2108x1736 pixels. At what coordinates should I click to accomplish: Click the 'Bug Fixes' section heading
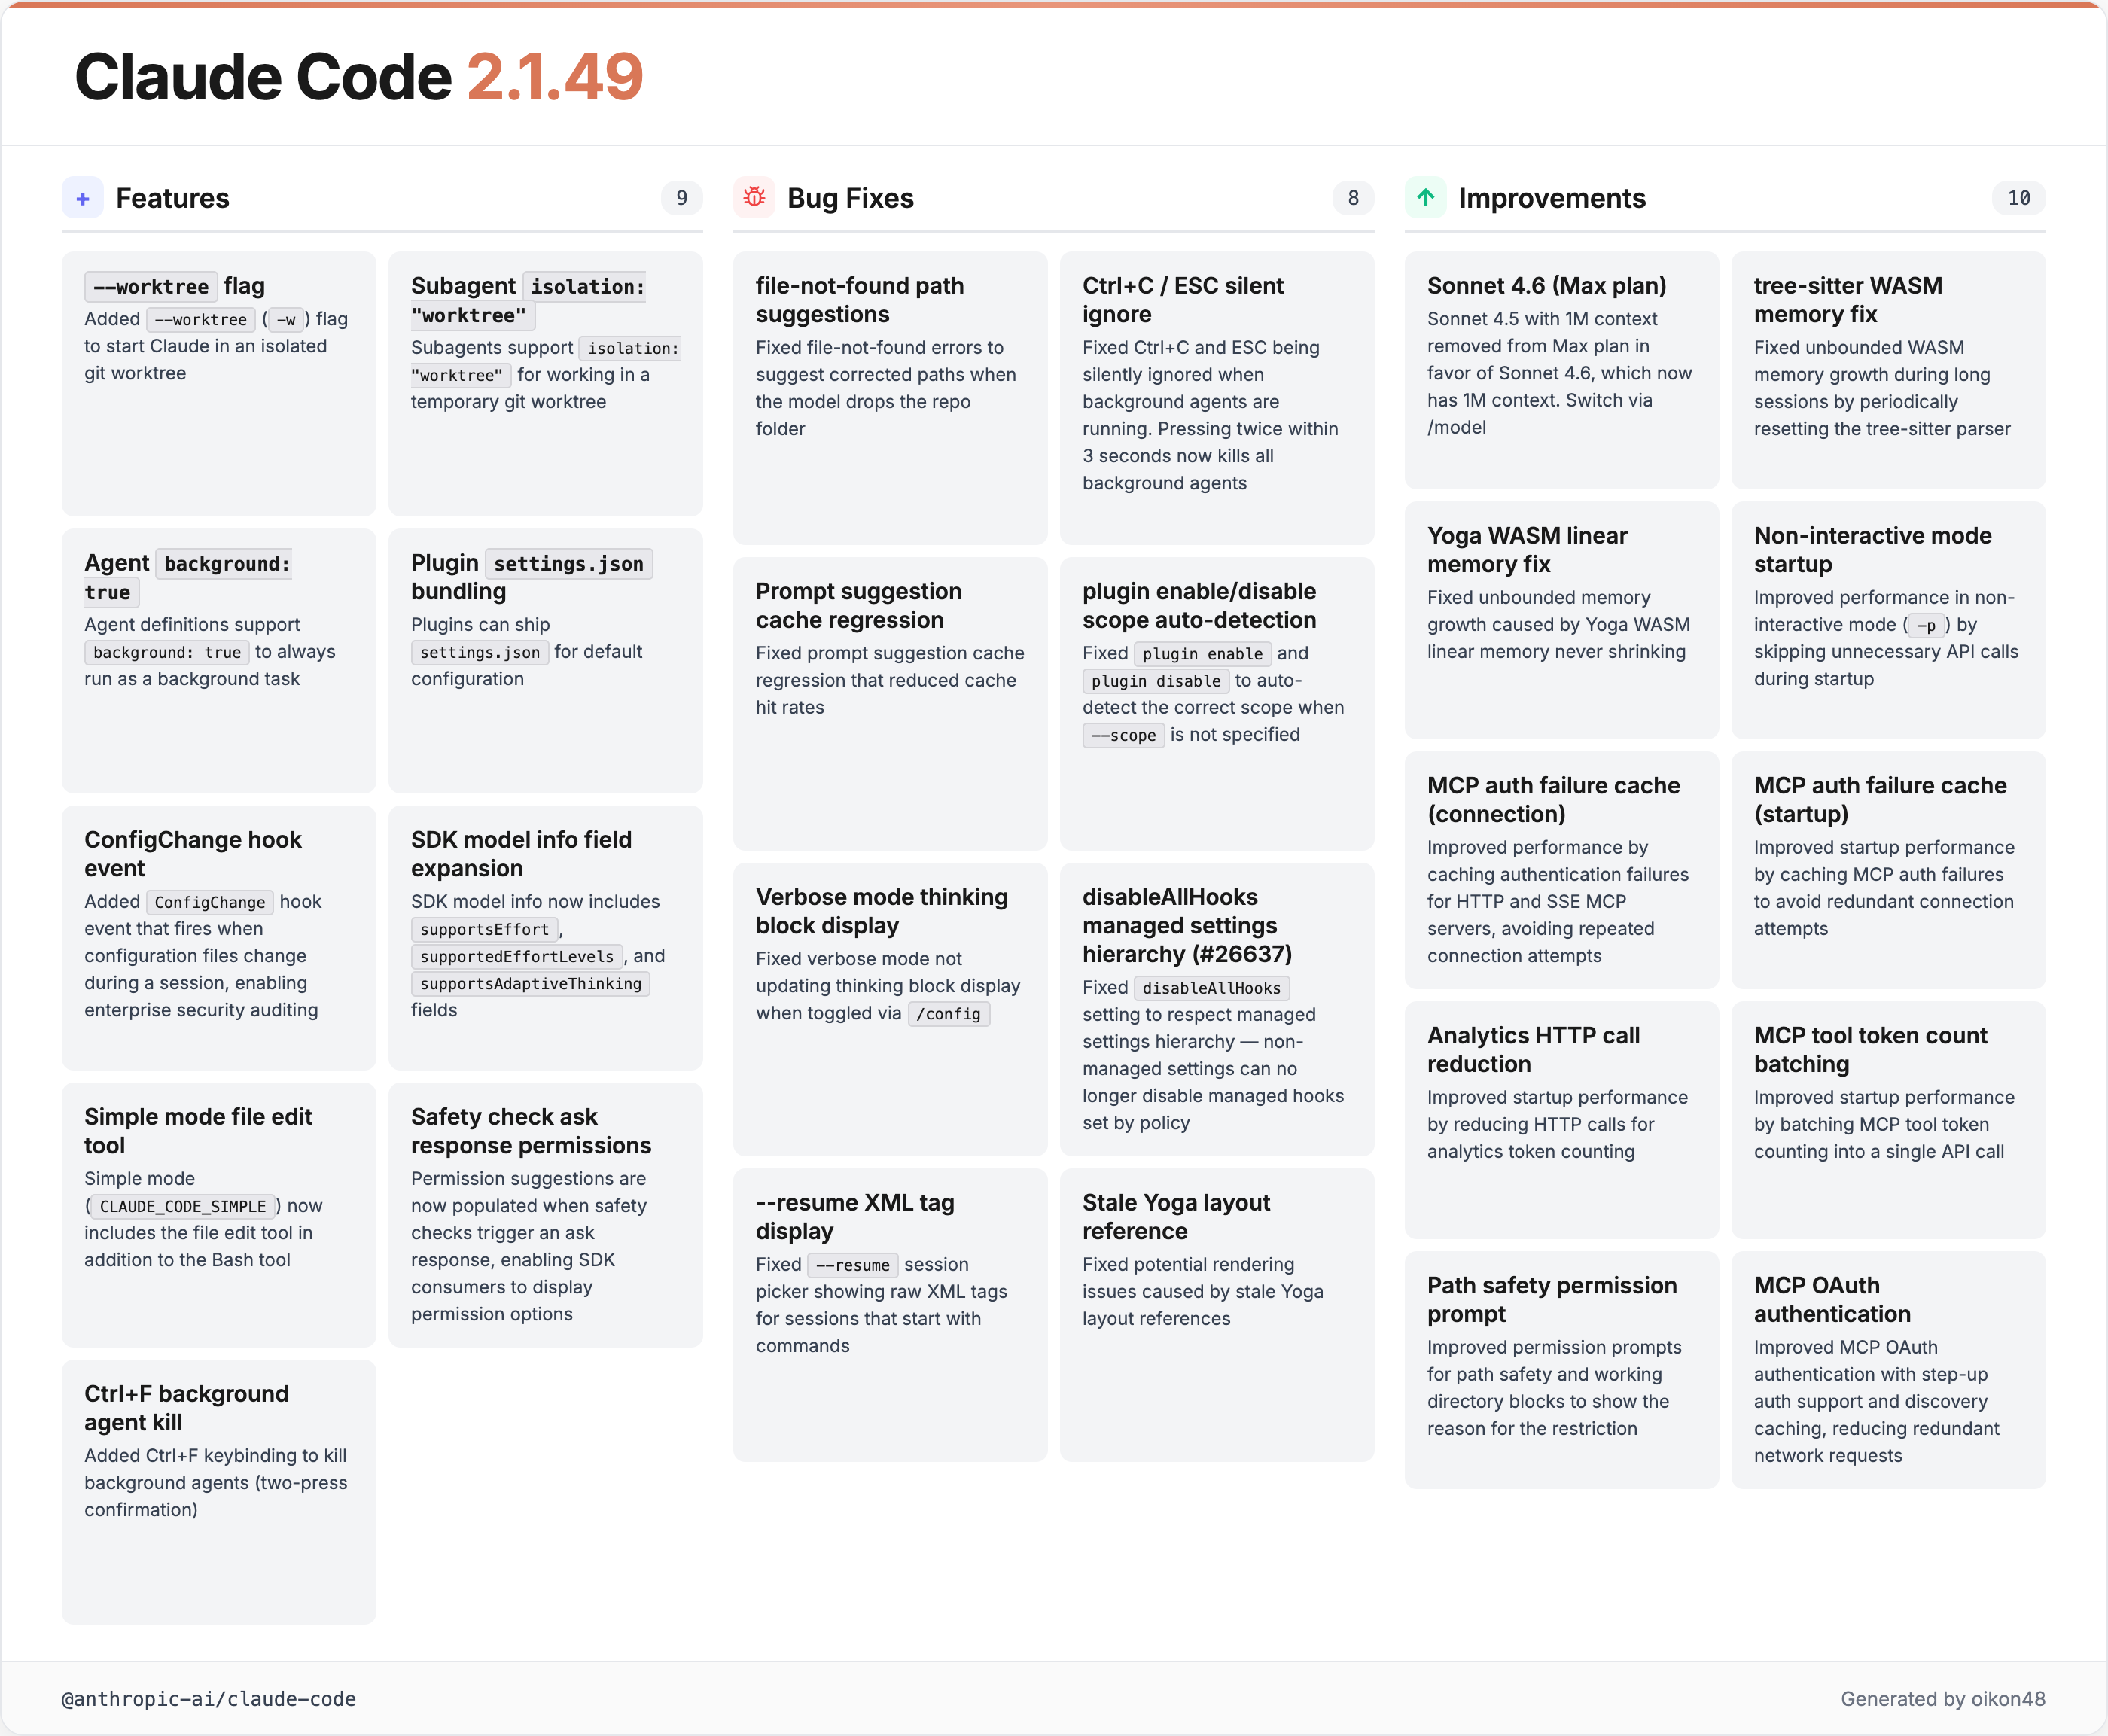coord(851,198)
